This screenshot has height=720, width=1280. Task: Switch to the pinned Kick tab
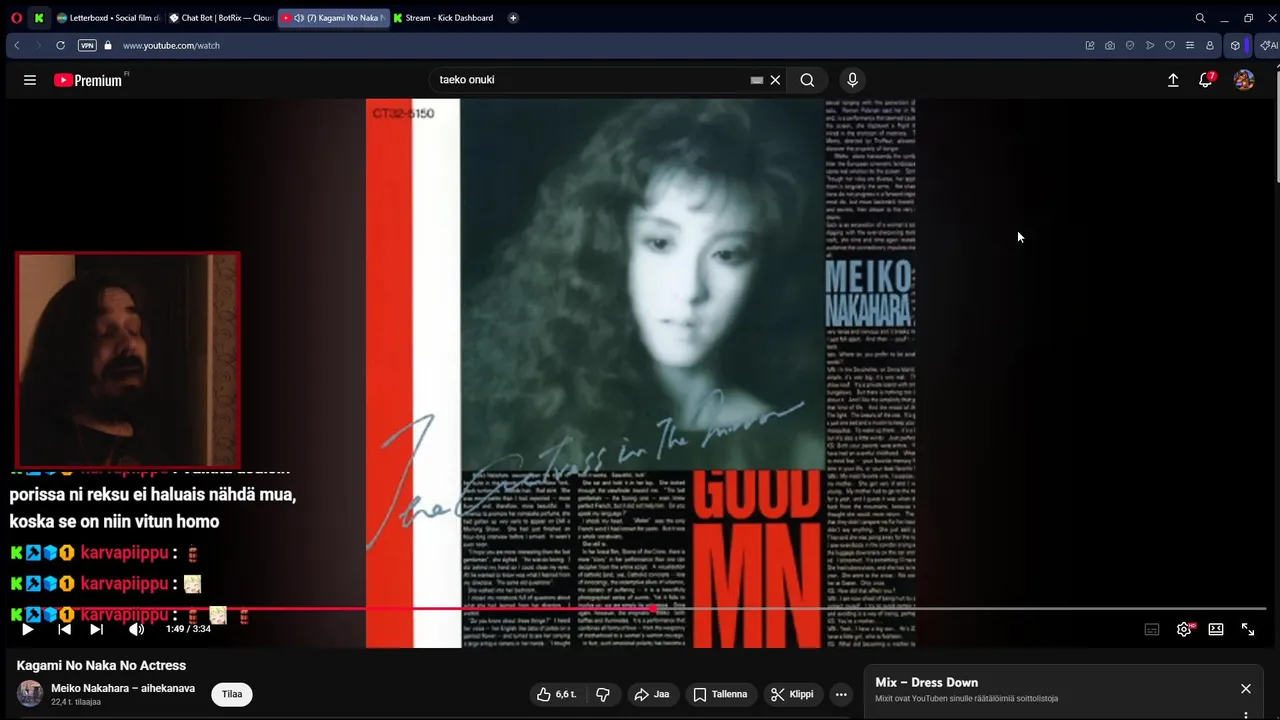39,18
